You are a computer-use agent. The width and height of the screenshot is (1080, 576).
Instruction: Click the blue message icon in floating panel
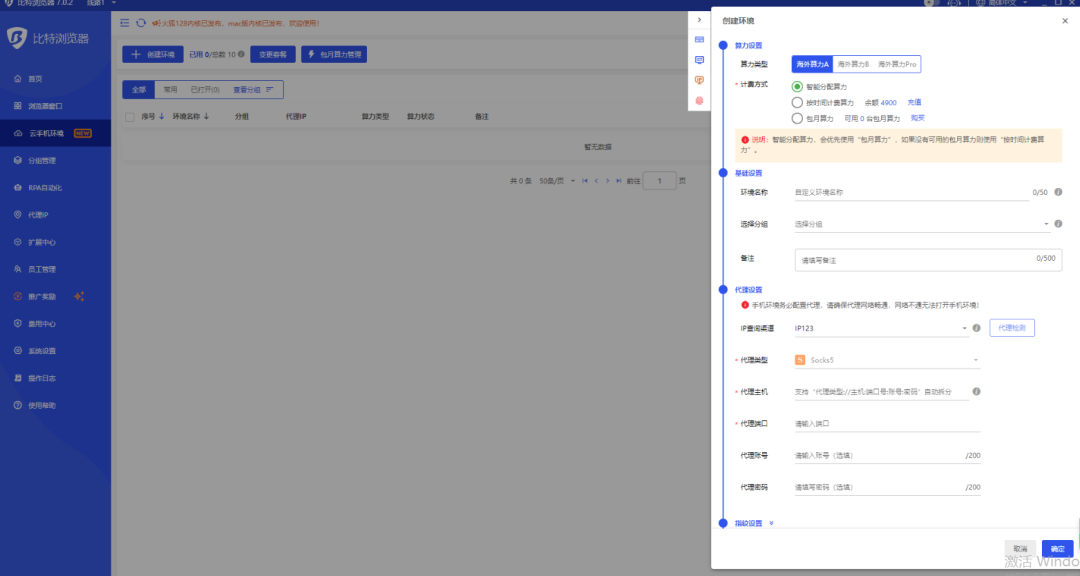(699, 60)
